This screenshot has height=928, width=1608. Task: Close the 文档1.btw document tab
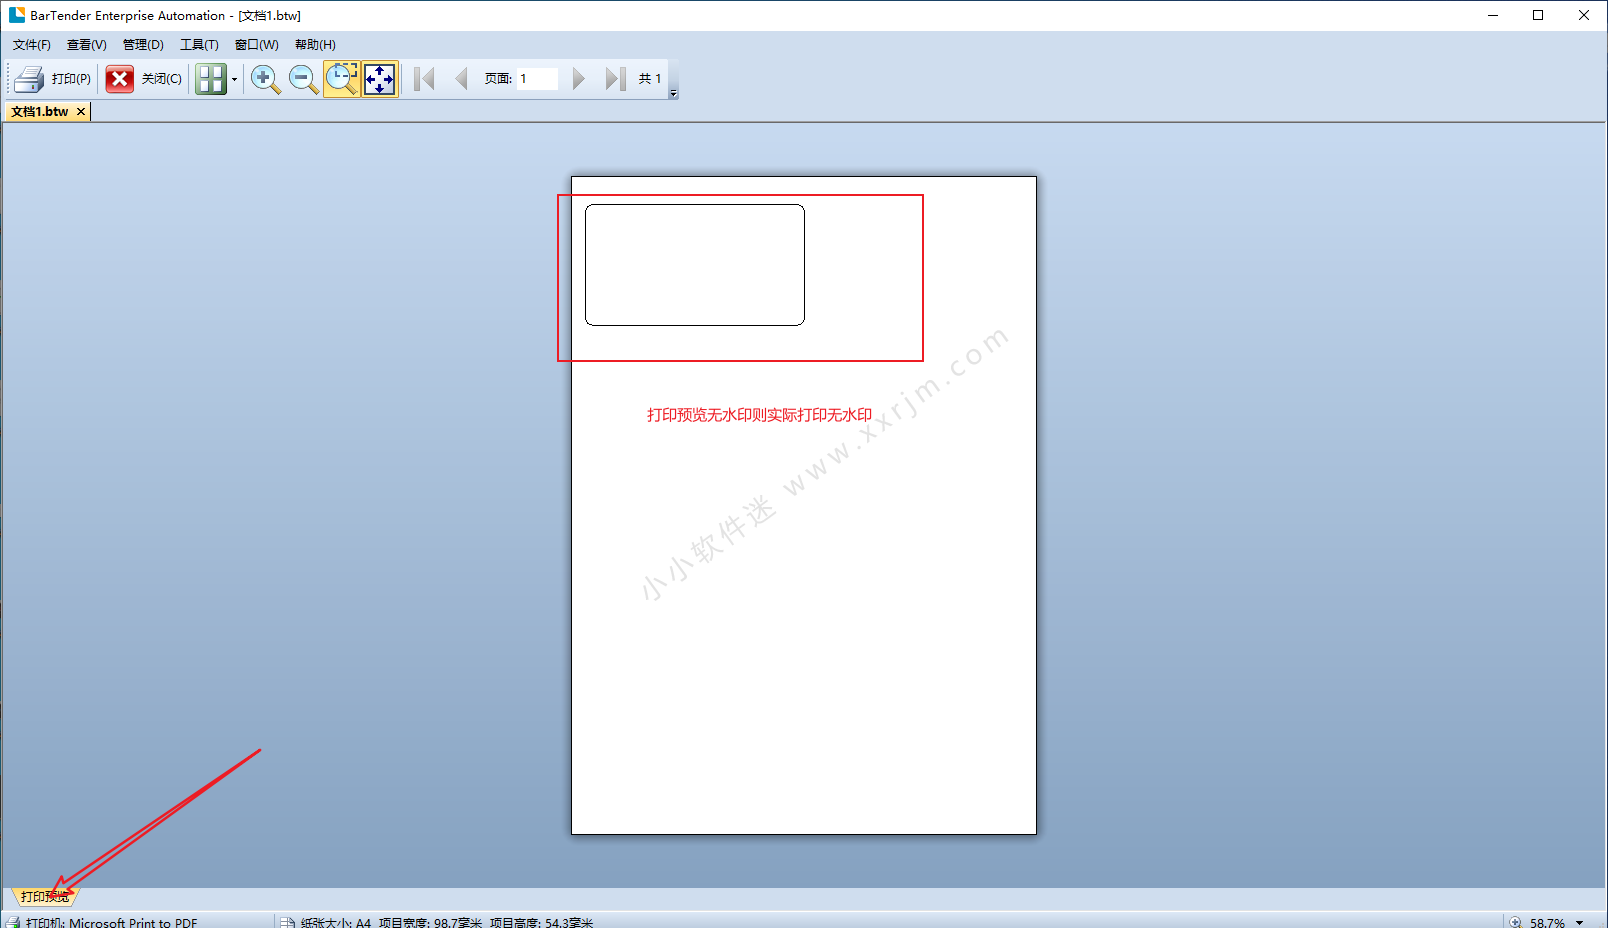[81, 112]
